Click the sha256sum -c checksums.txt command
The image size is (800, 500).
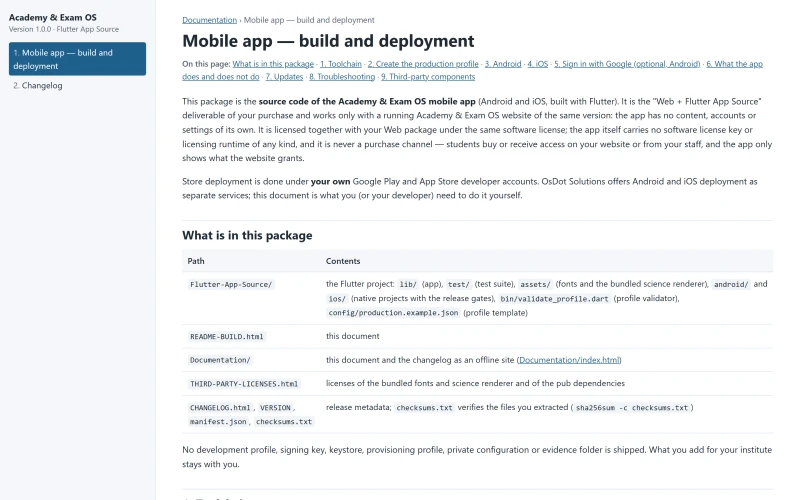(632, 408)
